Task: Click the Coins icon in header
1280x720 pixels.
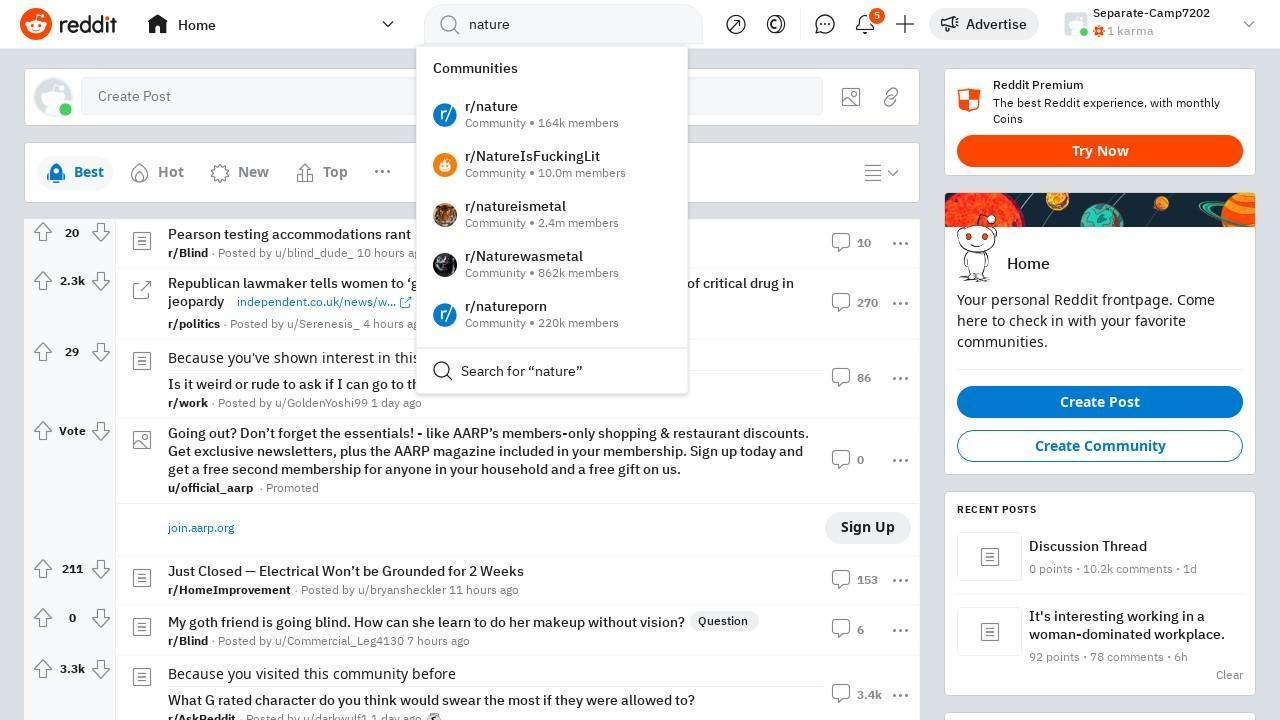Action: 776,24
